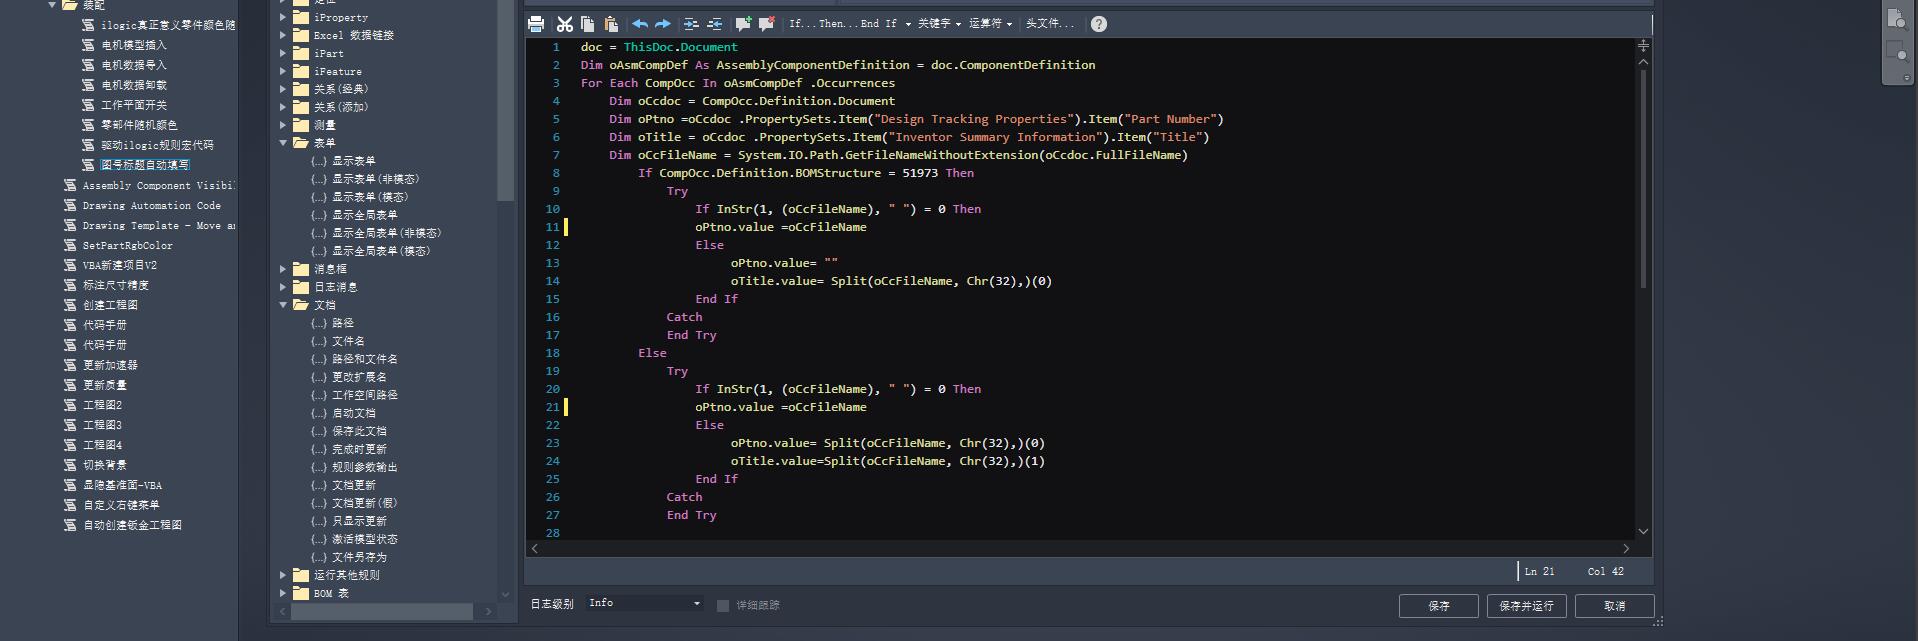Open the 运算符 operators dropdown
The height and width of the screenshot is (641, 1918).
click(991, 24)
